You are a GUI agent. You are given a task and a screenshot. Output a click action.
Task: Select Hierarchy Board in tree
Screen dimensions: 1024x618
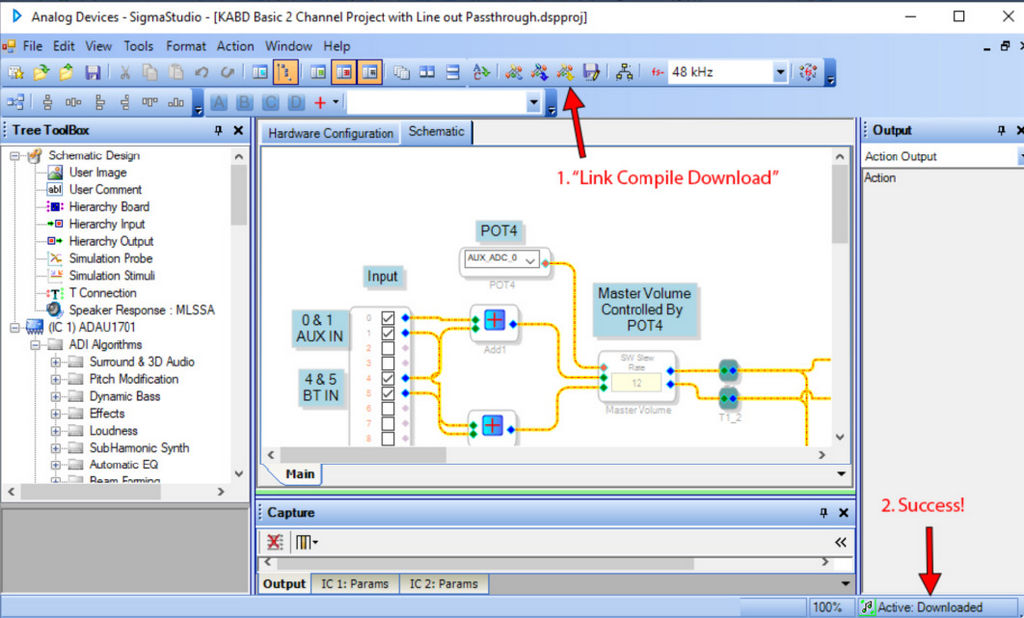click(x=109, y=206)
